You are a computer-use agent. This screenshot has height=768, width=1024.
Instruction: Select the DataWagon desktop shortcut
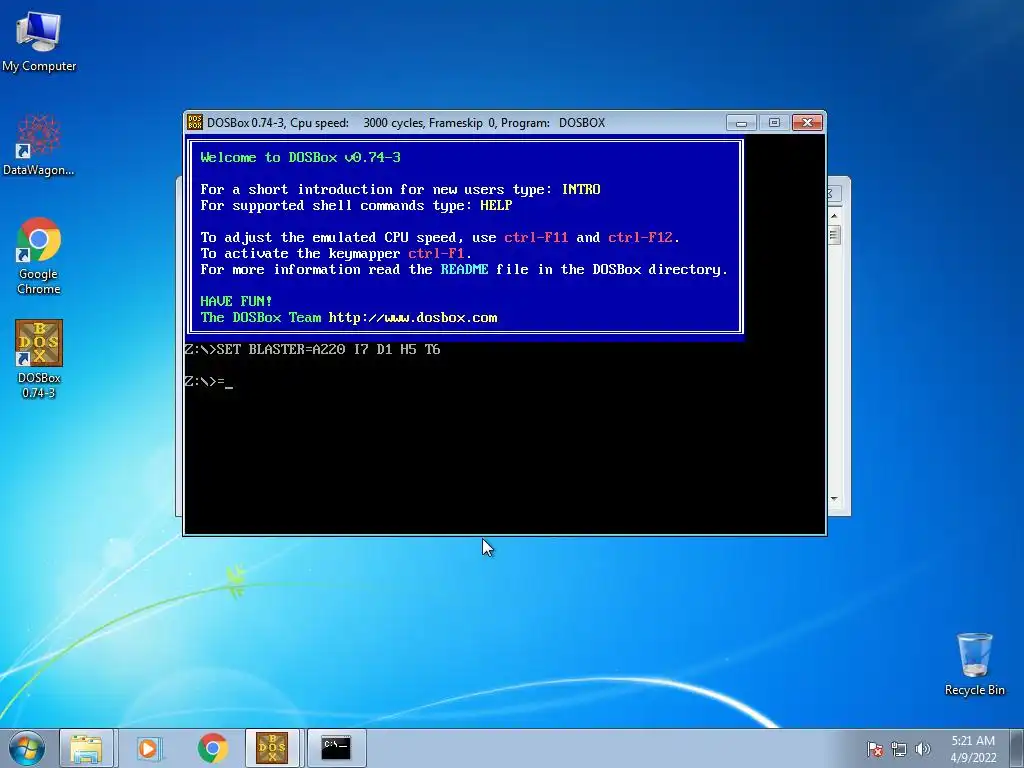39,145
